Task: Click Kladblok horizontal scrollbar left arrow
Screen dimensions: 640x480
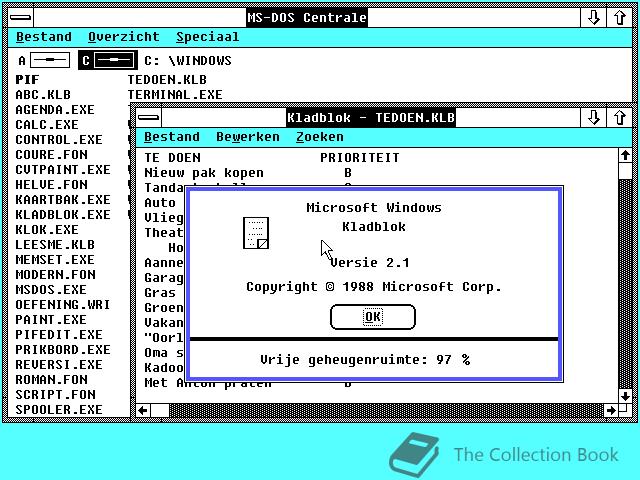Action: pyautogui.click(x=143, y=410)
